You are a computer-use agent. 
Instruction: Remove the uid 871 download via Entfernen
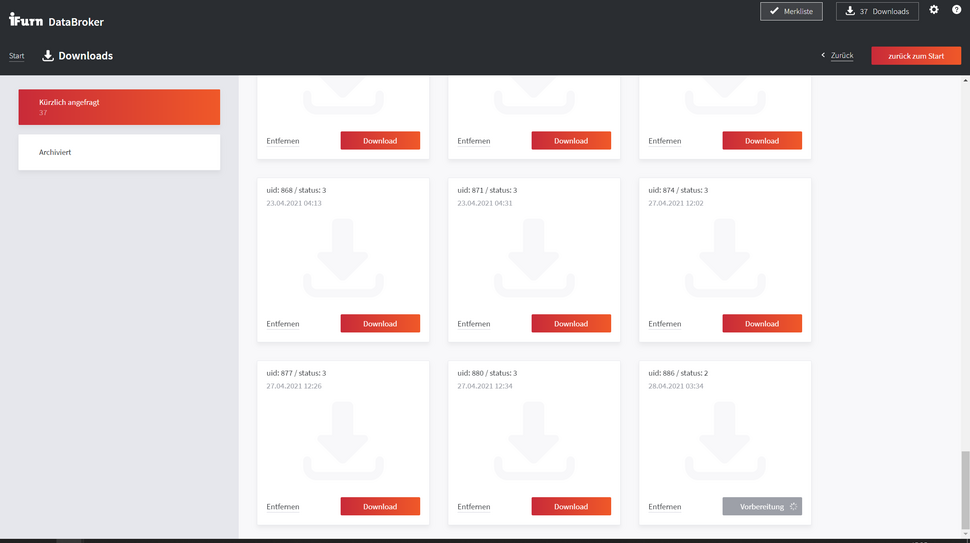click(474, 324)
